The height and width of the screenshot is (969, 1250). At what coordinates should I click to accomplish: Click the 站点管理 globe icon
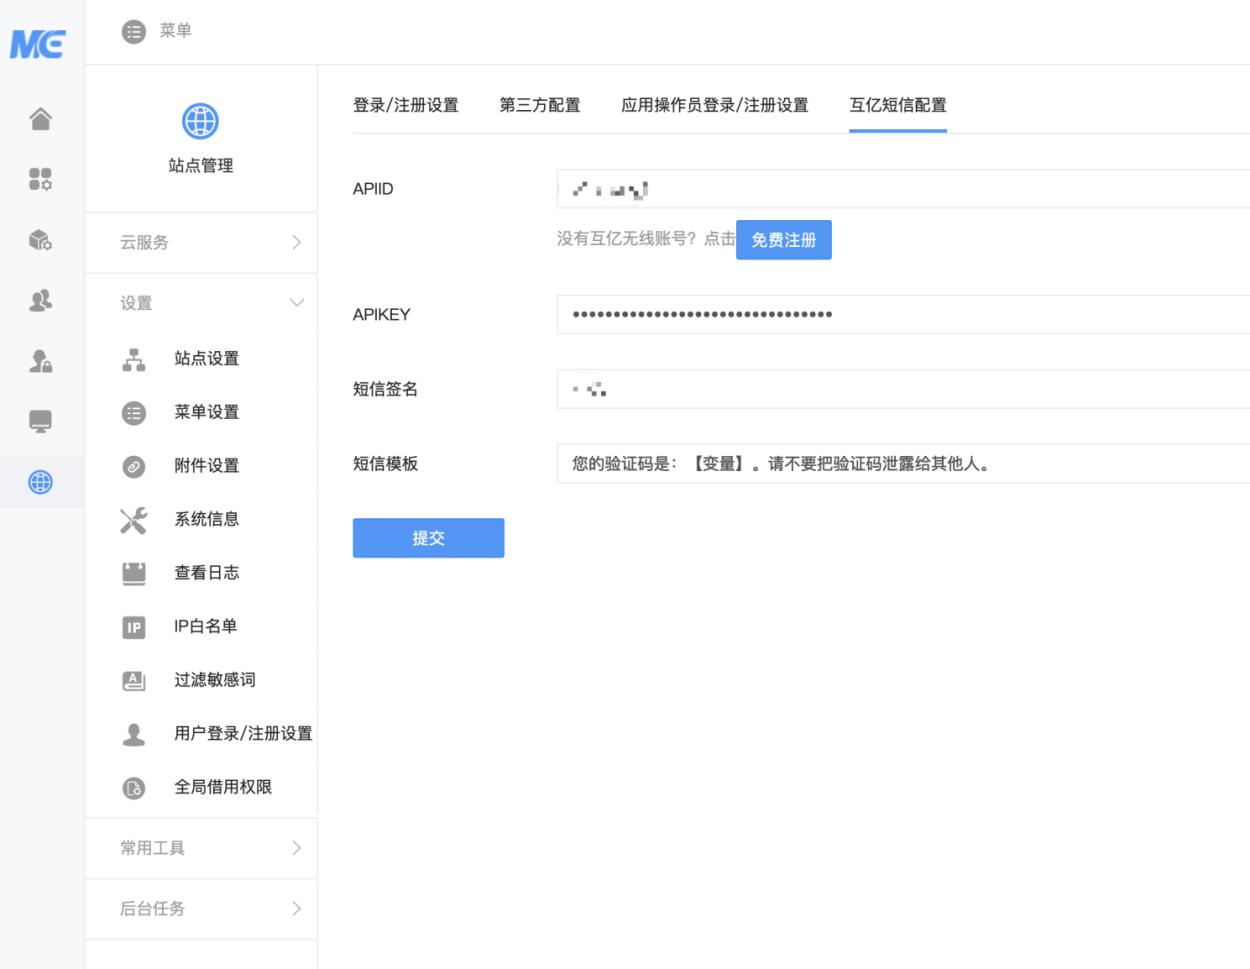(x=200, y=122)
